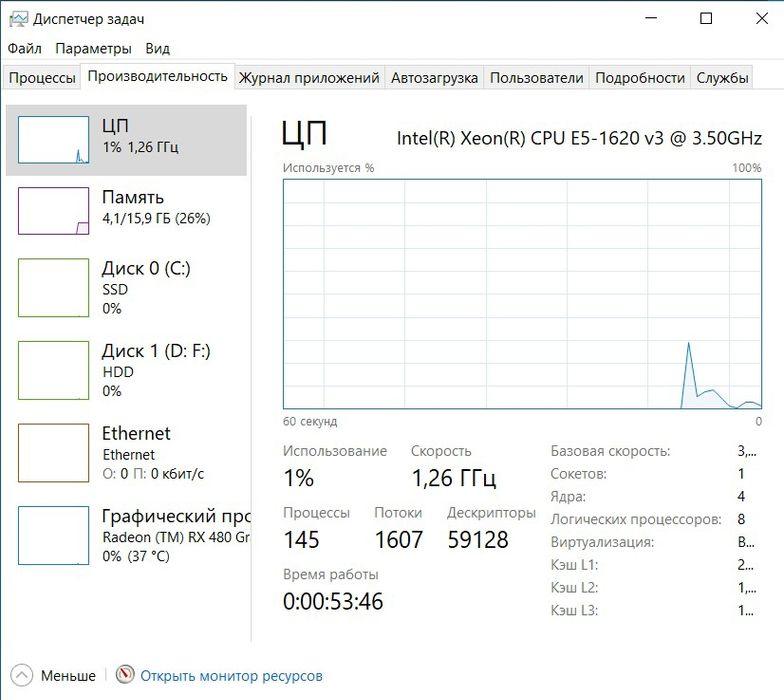Select the Ethernet graph thumbnail
Screen dimensions: 784x700
54,452
